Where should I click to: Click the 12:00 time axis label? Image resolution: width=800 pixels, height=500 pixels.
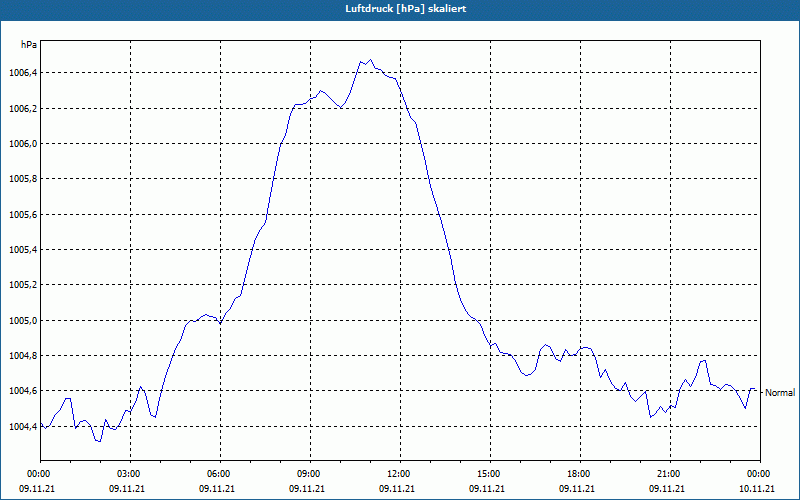pyautogui.click(x=397, y=474)
